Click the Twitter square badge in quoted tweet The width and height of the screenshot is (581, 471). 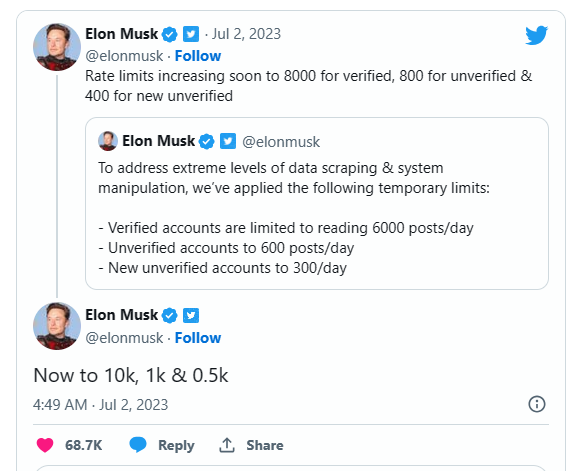click(x=228, y=141)
